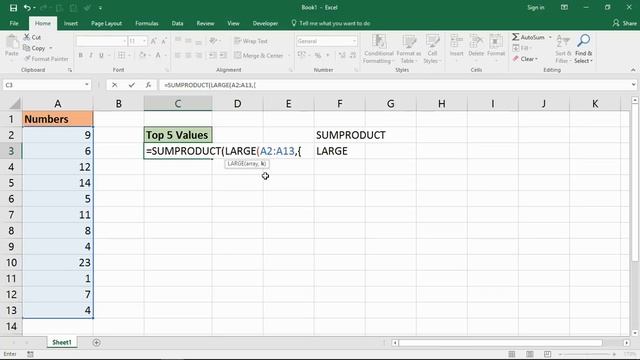Click cell F2 containing SUMPRODUCT

click(340, 135)
